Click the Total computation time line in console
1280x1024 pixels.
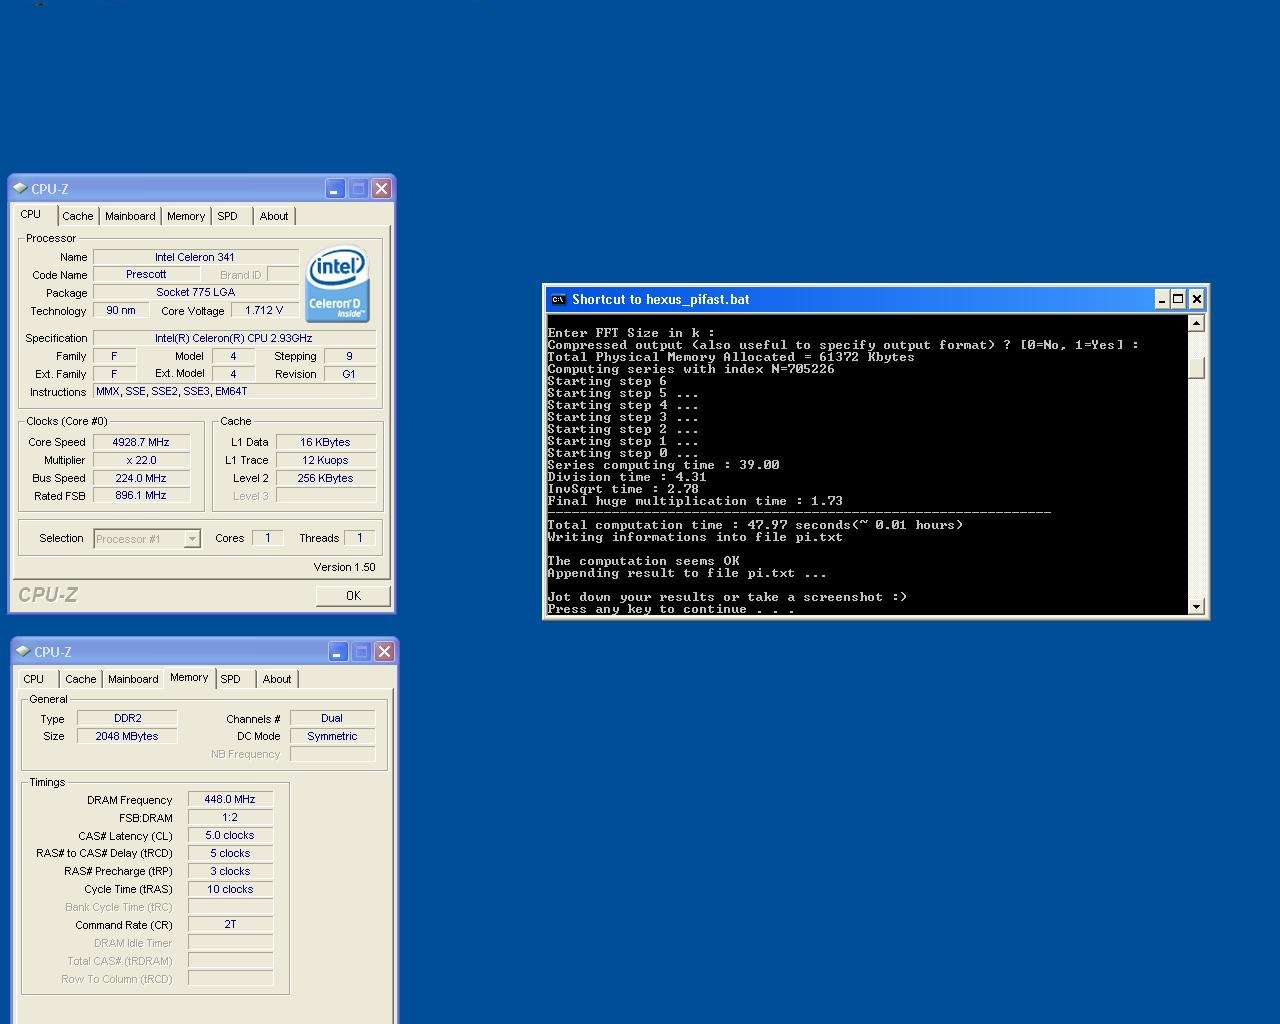(755, 525)
